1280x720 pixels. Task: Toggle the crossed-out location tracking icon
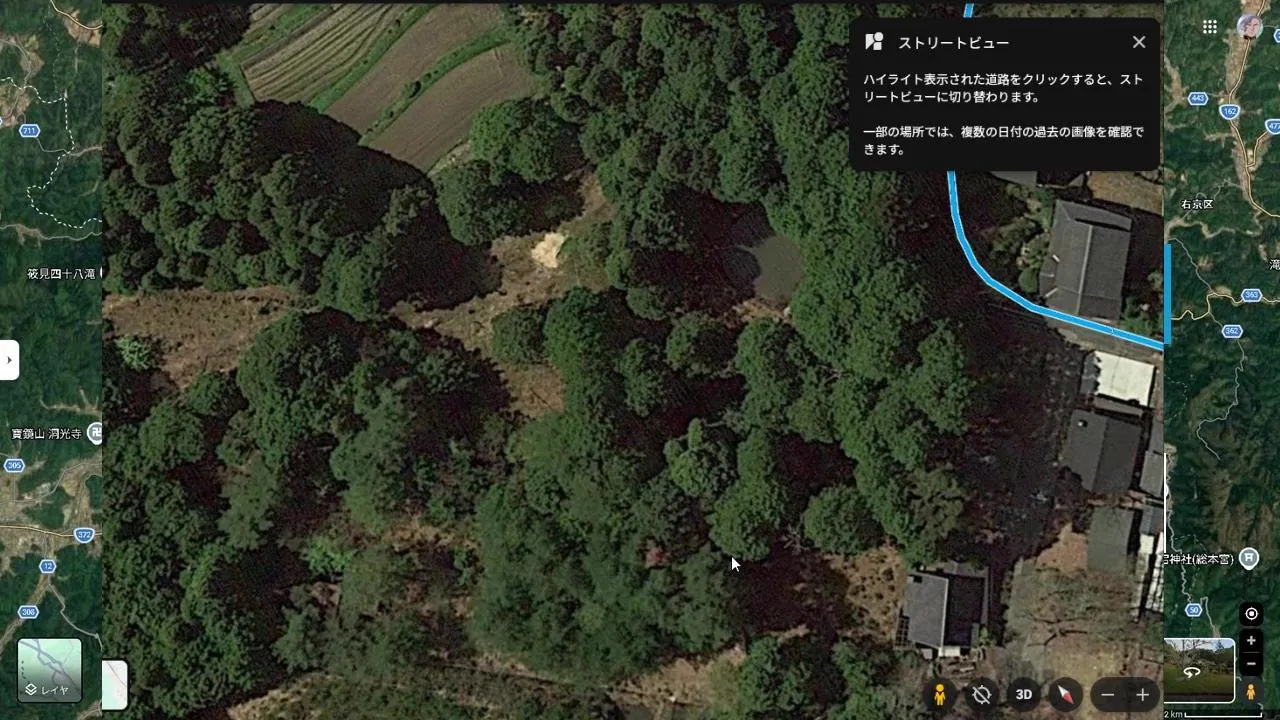pos(982,694)
